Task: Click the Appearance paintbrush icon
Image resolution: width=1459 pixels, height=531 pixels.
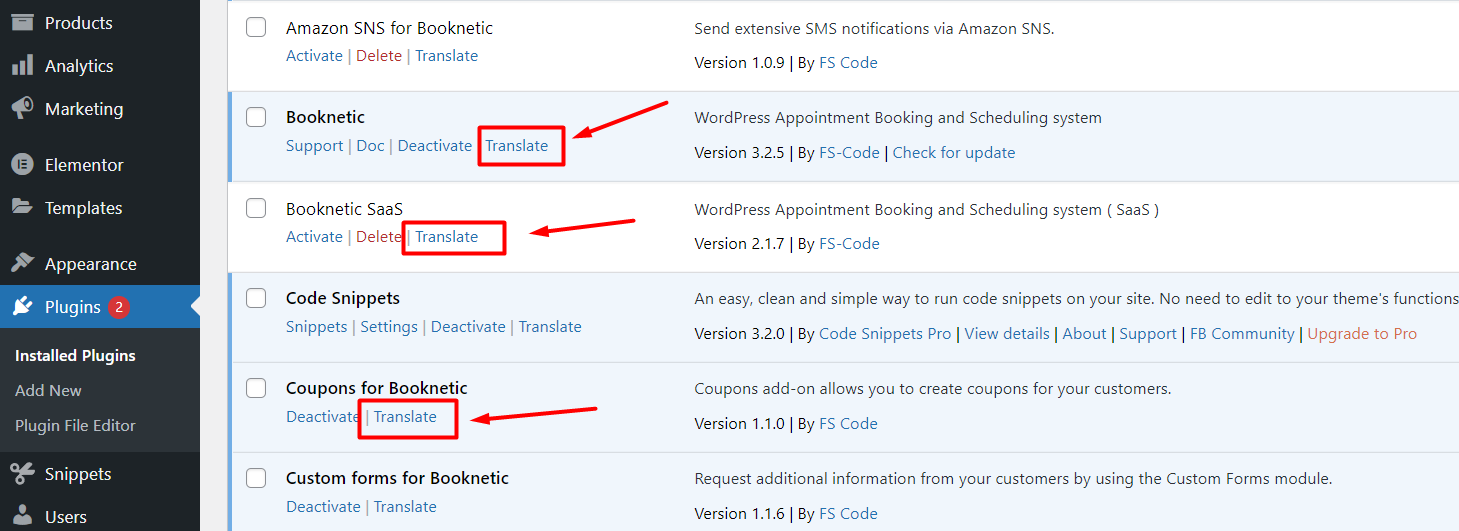Action: click(22, 264)
